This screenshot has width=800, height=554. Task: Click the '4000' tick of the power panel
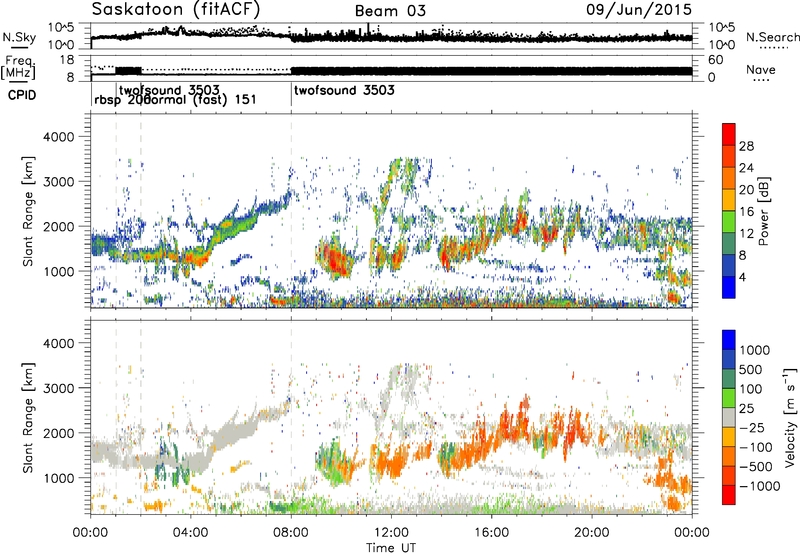58,137
